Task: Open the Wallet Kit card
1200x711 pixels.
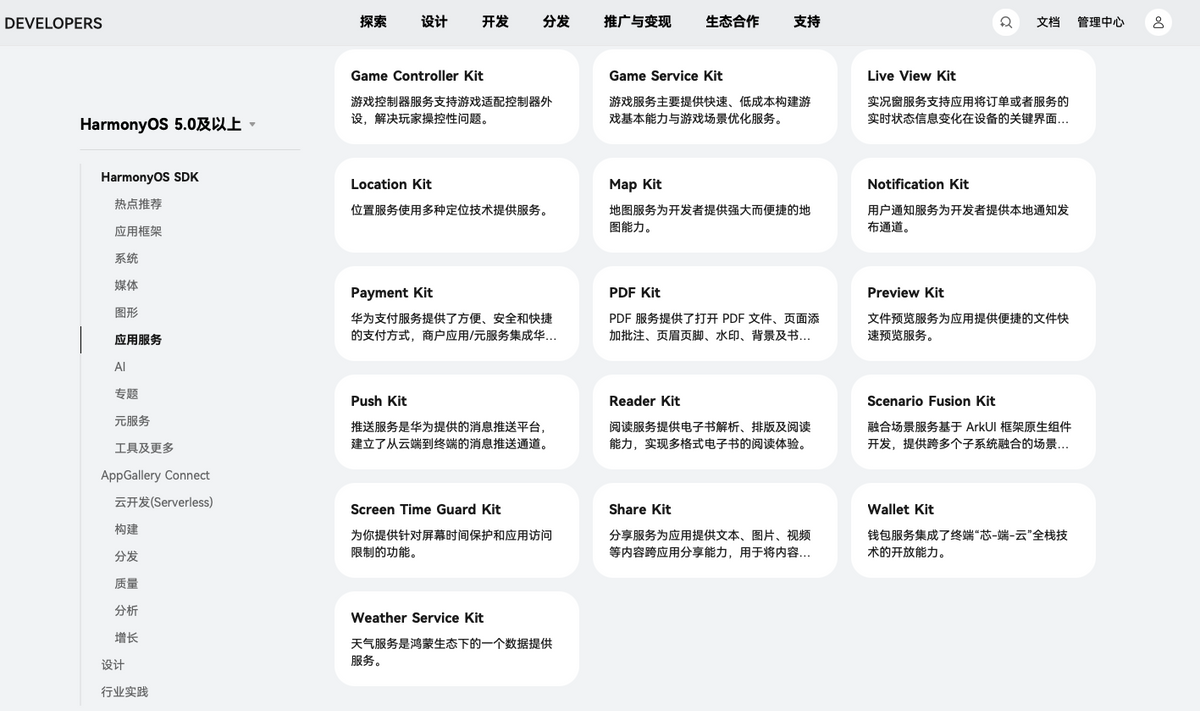Action: [973, 530]
